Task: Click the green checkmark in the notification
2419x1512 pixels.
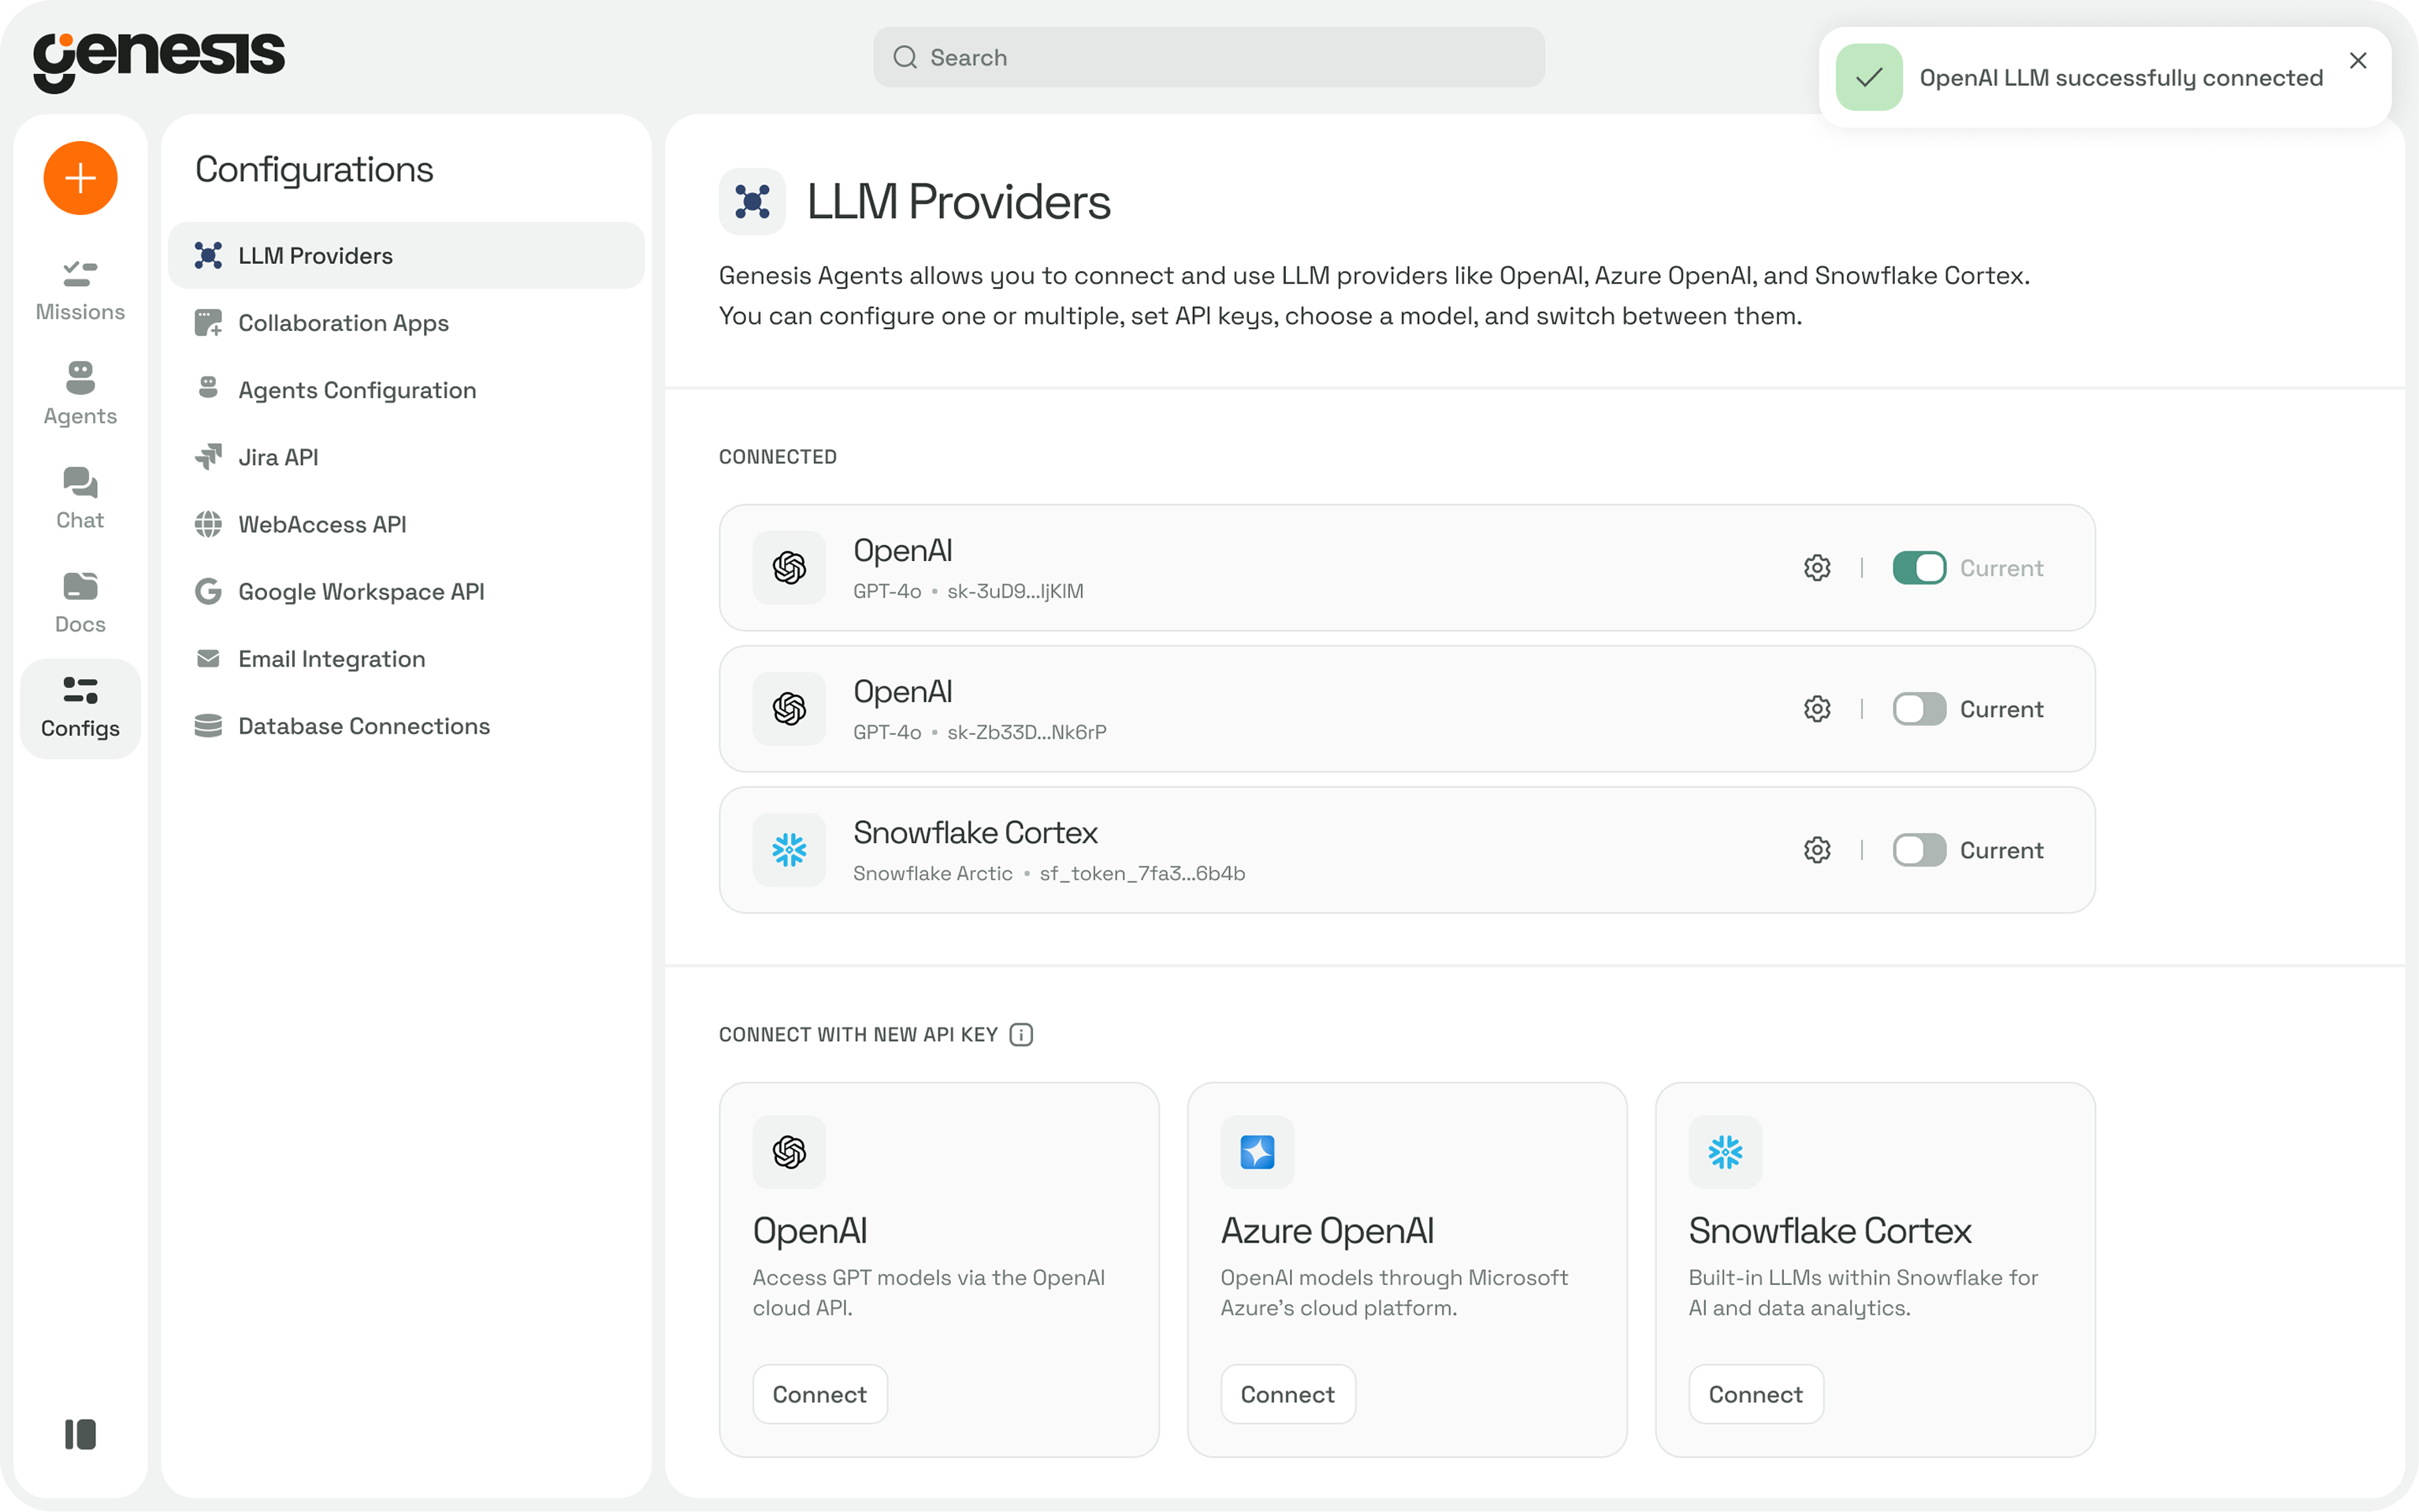Action: pos(1869,77)
